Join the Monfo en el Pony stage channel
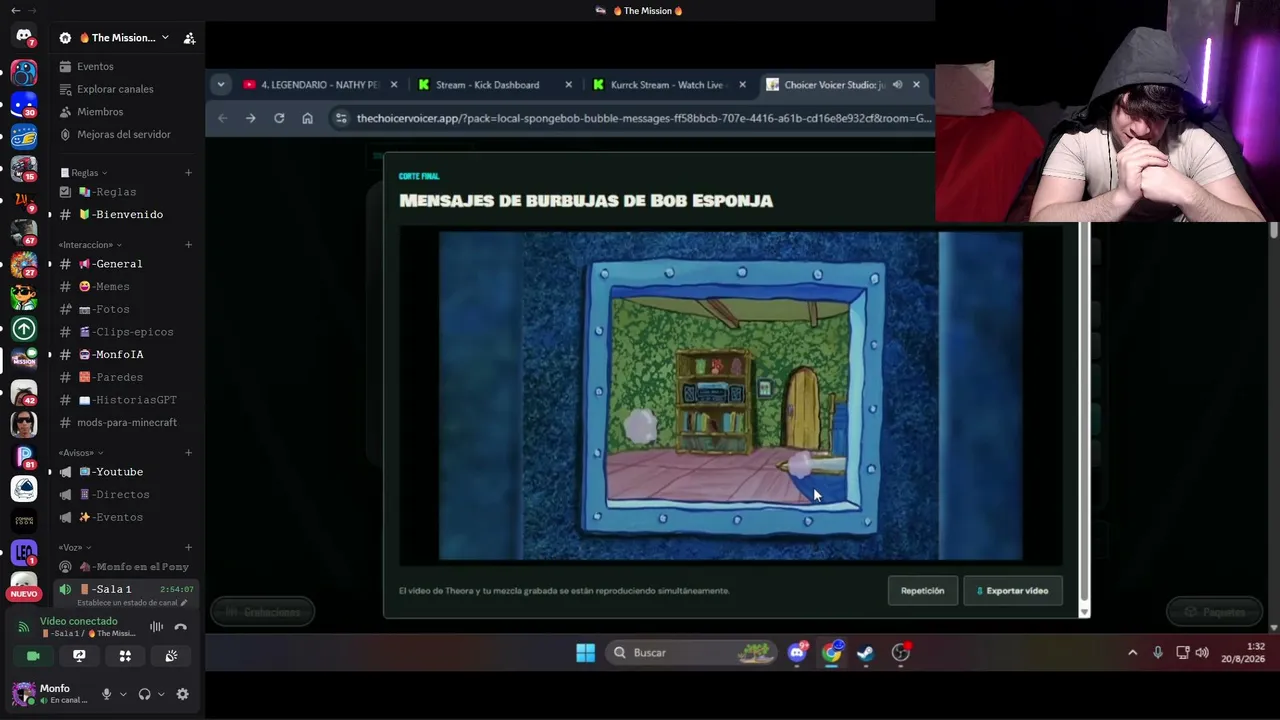 (126, 567)
